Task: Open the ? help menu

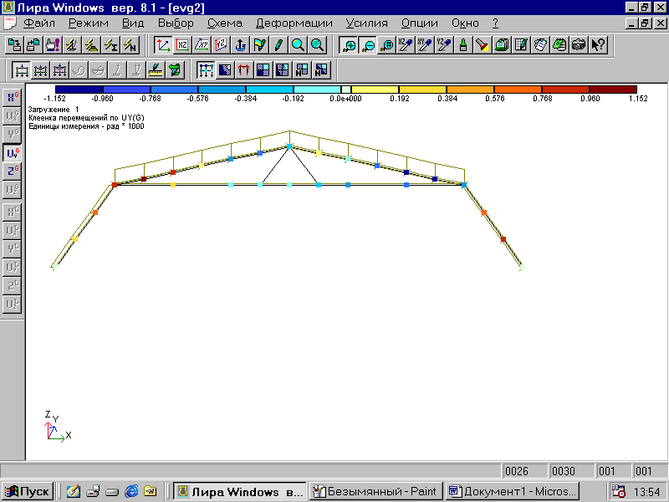Action: (x=495, y=23)
